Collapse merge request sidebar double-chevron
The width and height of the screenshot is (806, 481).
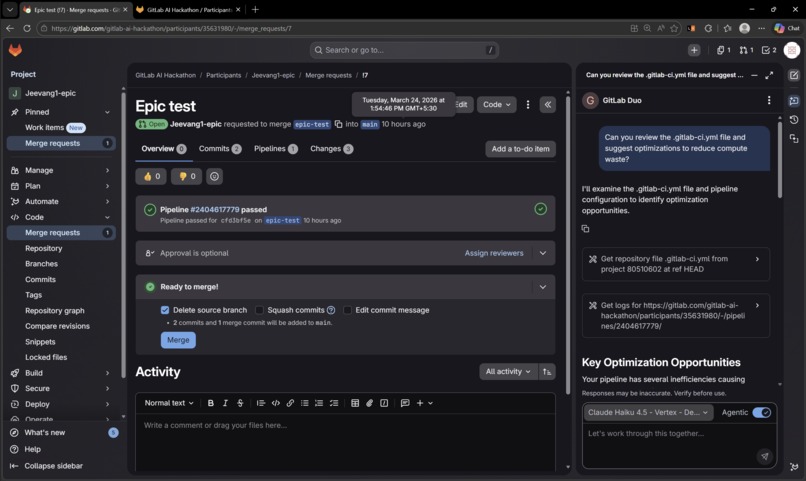(x=547, y=104)
